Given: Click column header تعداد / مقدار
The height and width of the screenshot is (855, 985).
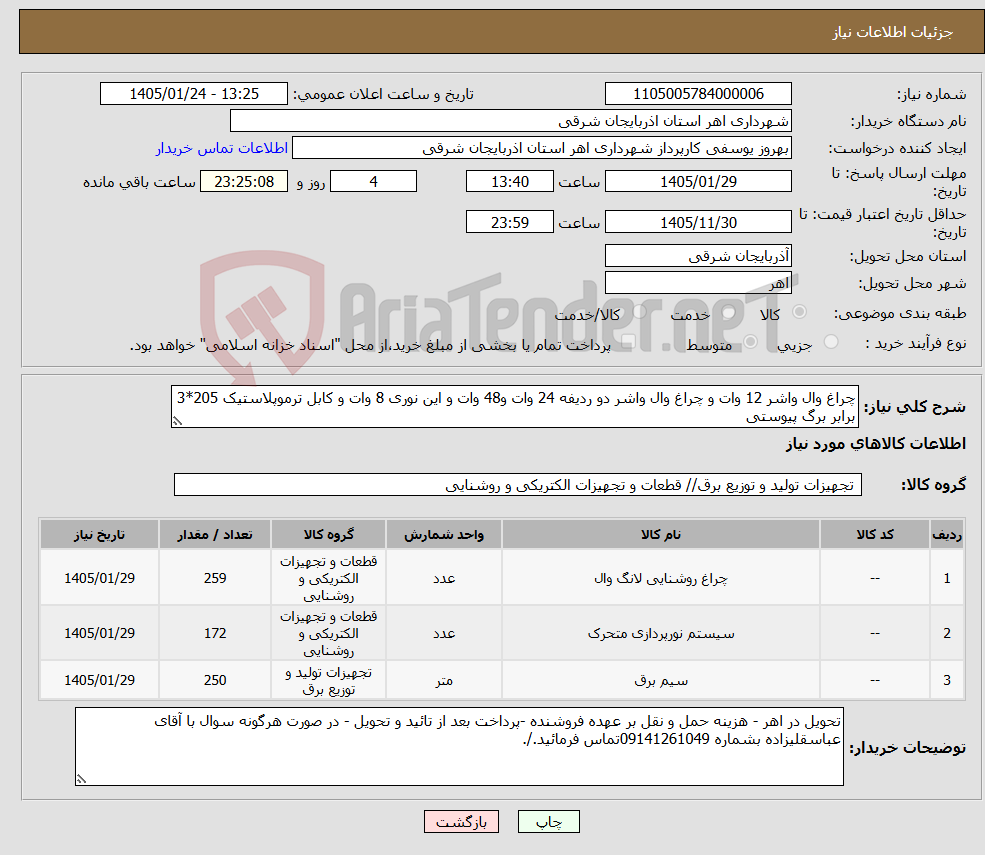Looking at the screenshot, I should point(215,535).
